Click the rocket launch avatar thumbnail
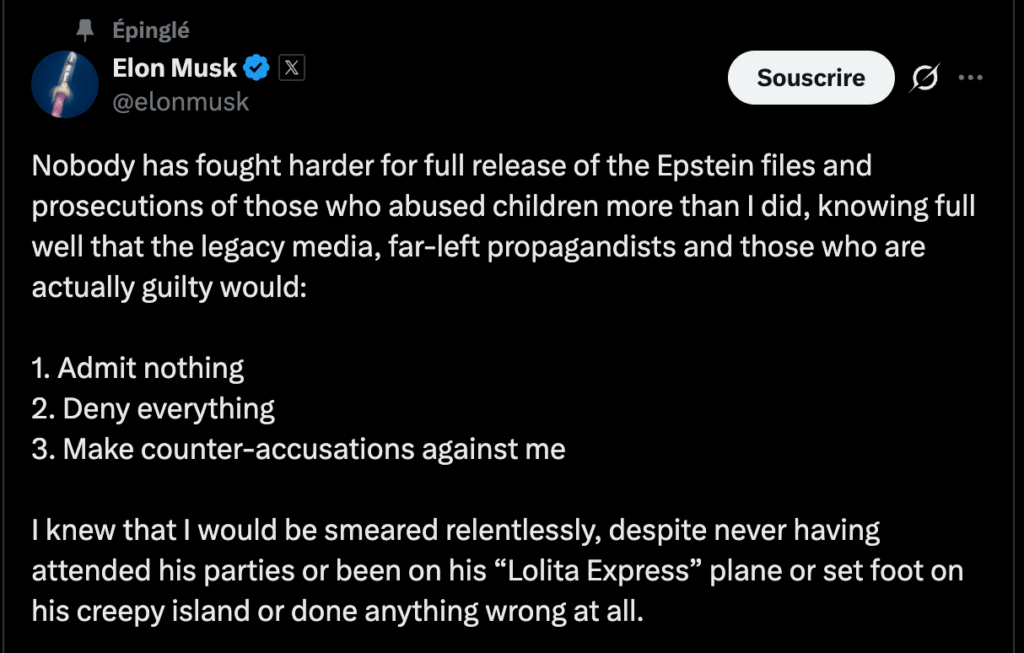 click(65, 84)
